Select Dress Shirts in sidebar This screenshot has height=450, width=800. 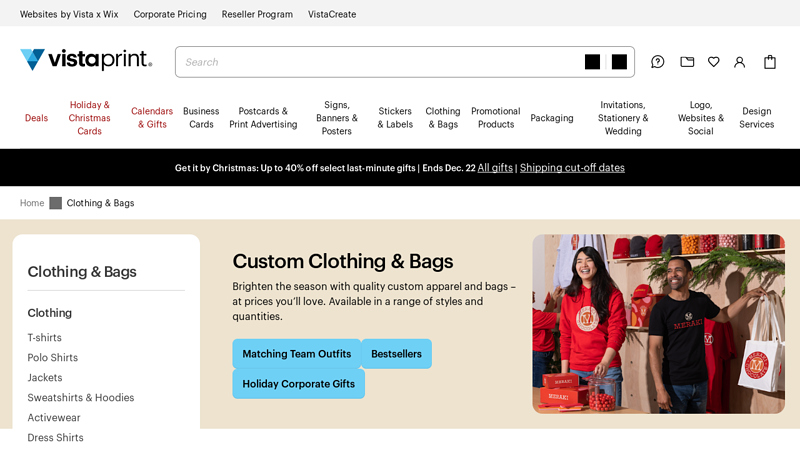pos(55,437)
